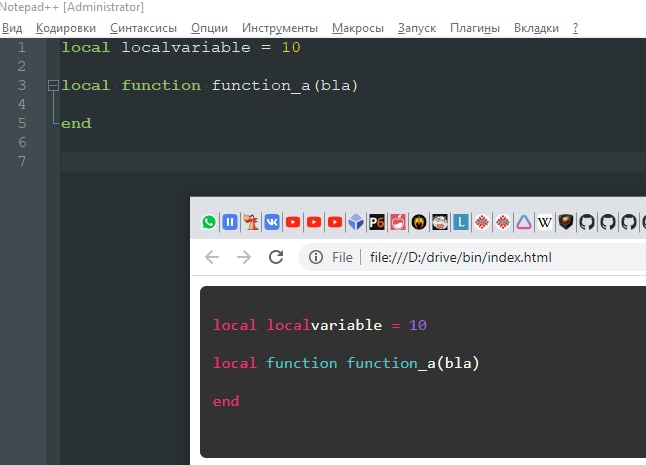The height and width of the screenshot is (465, 646).
Task: Open the Запуск menu
Action: [417, 28]
